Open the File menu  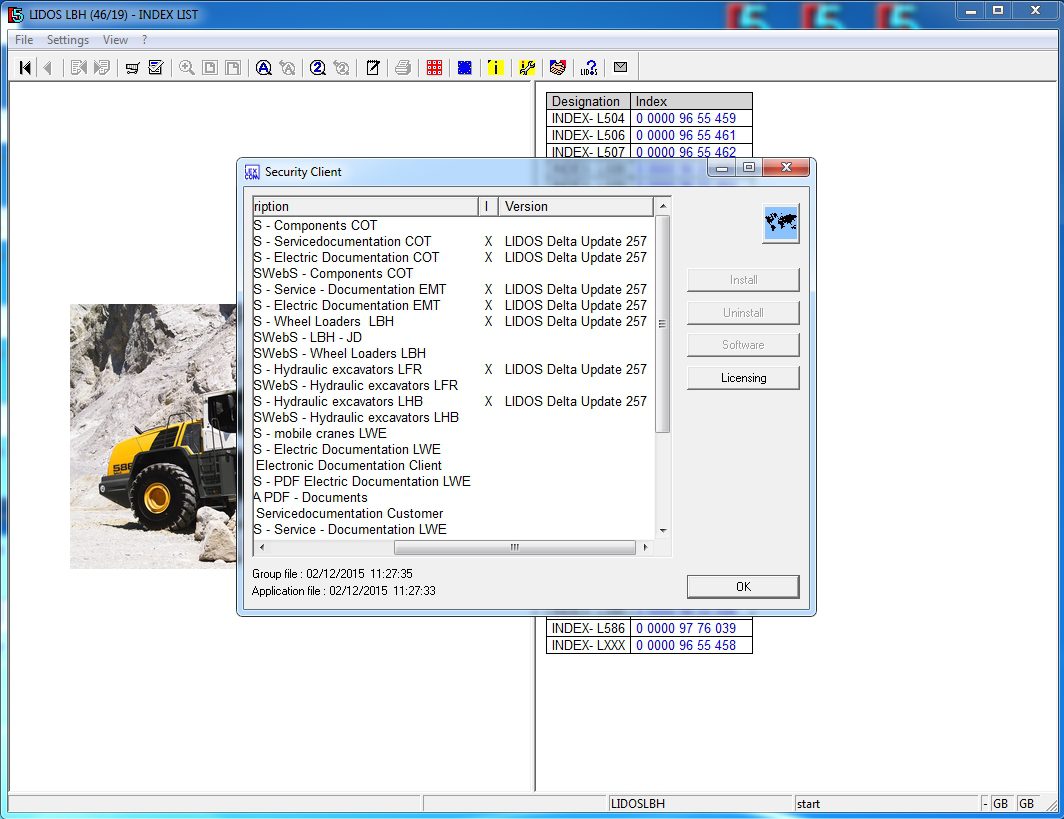click(24, 40)
